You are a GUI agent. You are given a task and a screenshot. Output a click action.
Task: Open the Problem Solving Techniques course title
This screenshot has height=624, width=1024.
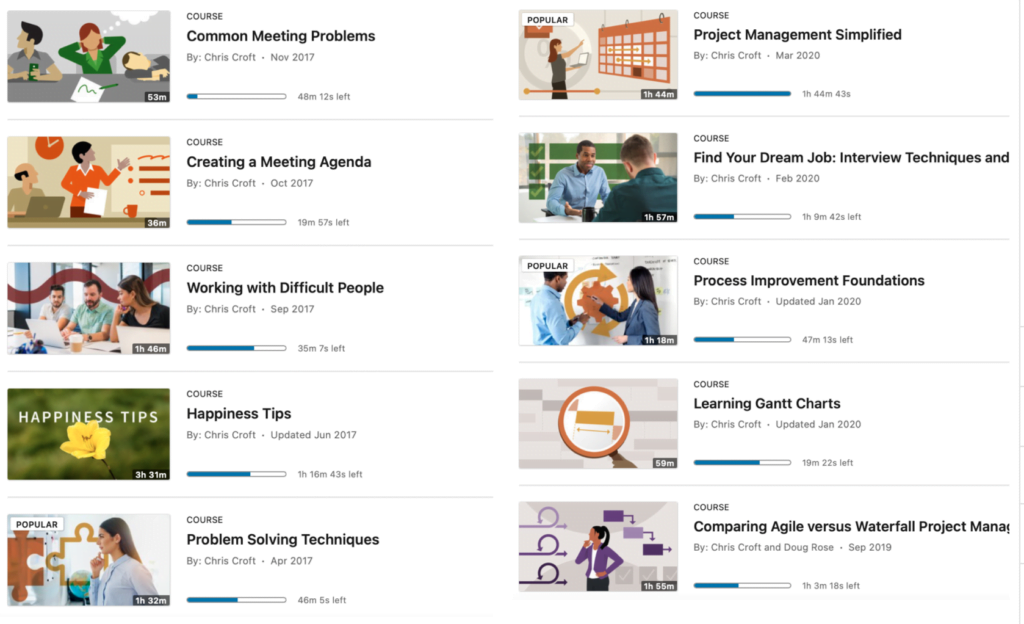coord(282,540)
